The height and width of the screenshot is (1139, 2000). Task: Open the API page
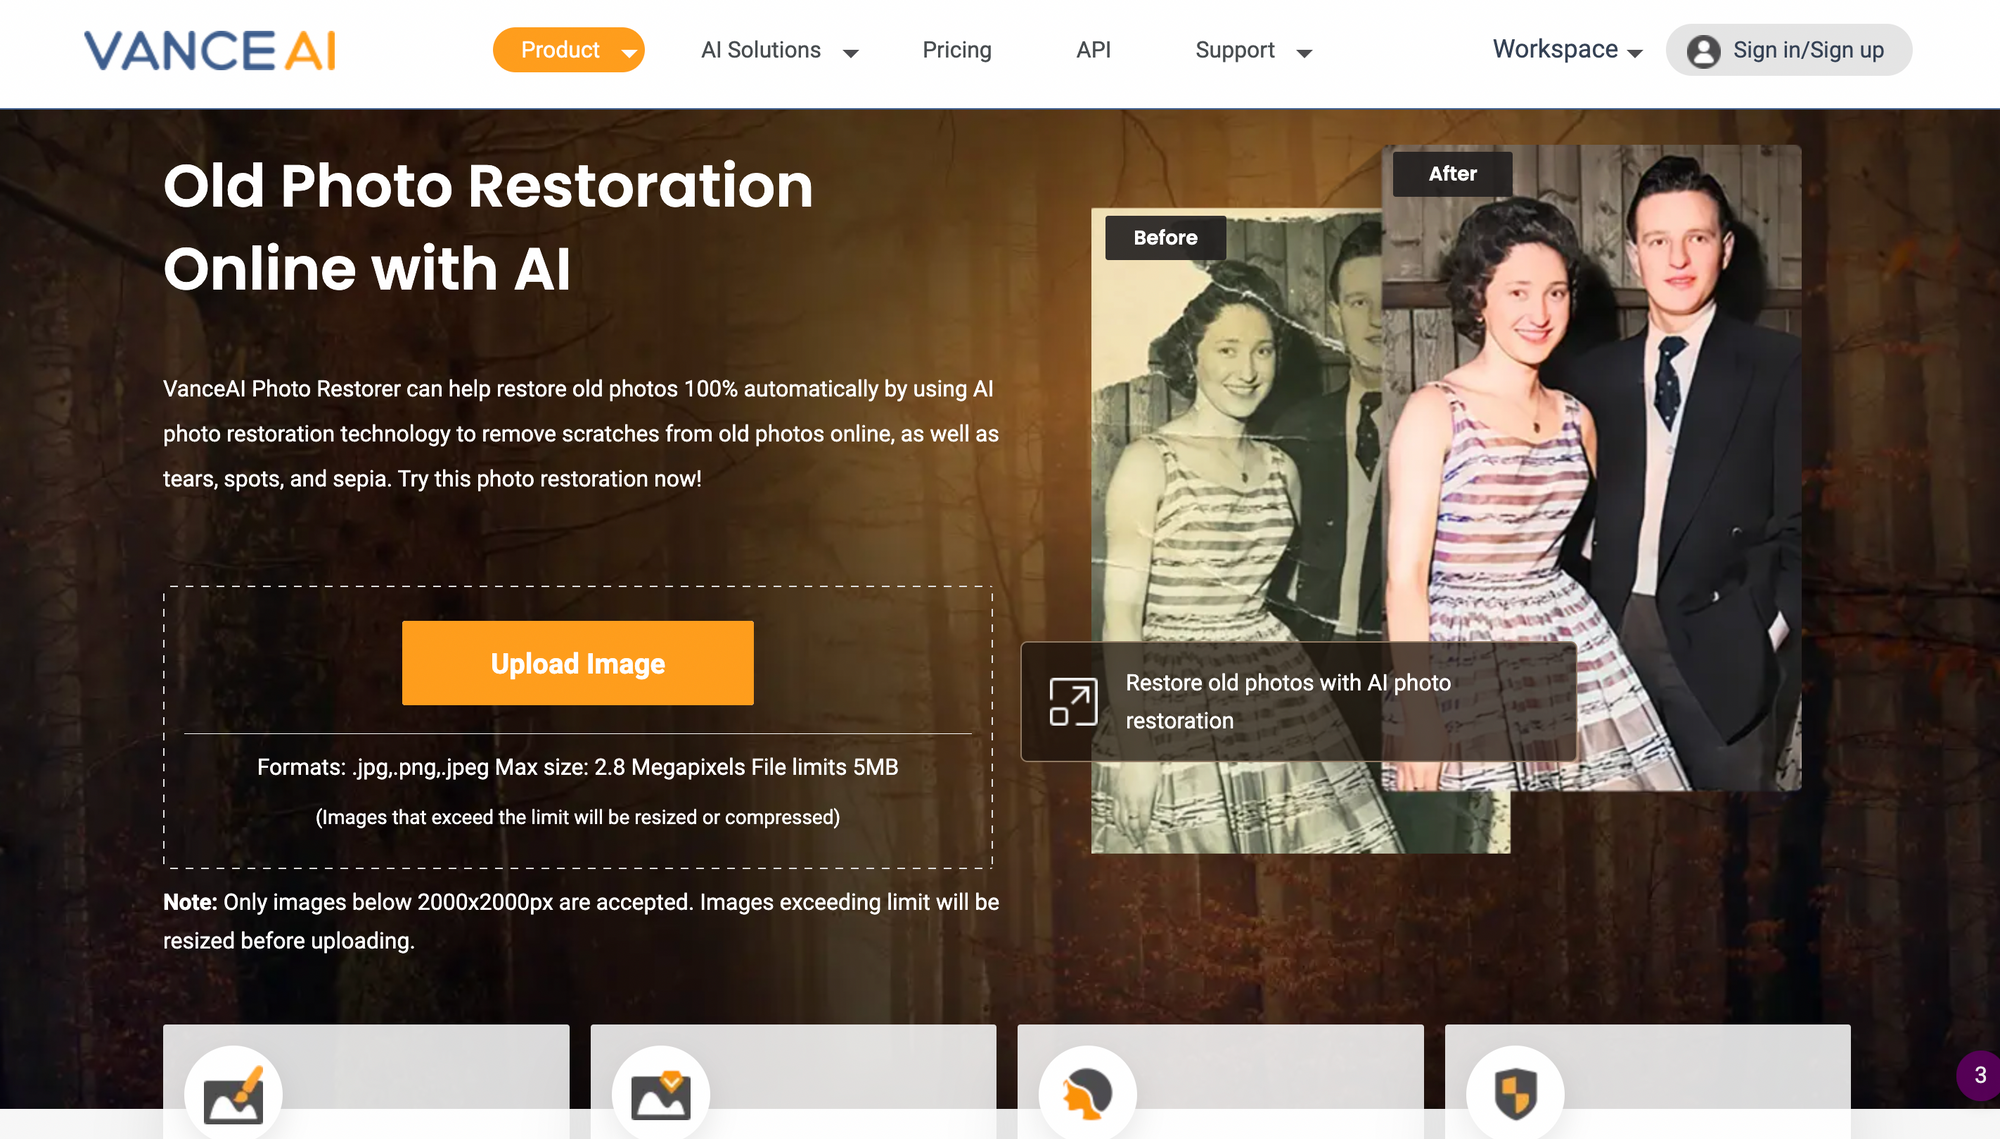(x=1093, y=50)
